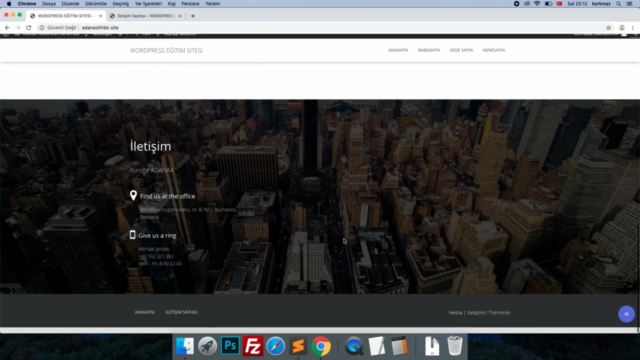Screen dimensions: 640x360
Task: Launch Photoshop from the Dock
Action: pos(230,346)
